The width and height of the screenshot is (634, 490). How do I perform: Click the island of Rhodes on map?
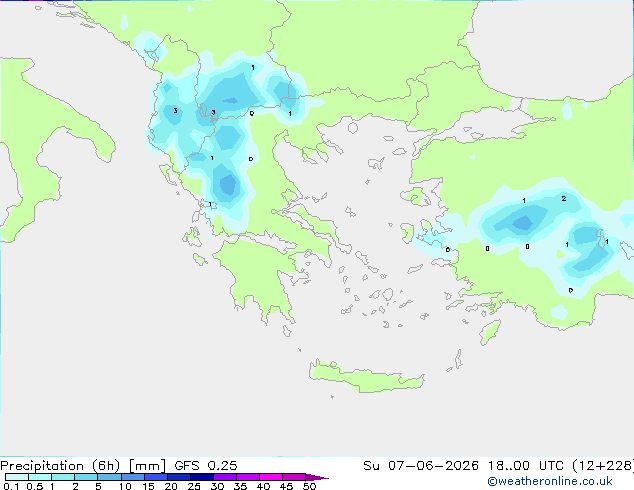[x=490, y=332]
